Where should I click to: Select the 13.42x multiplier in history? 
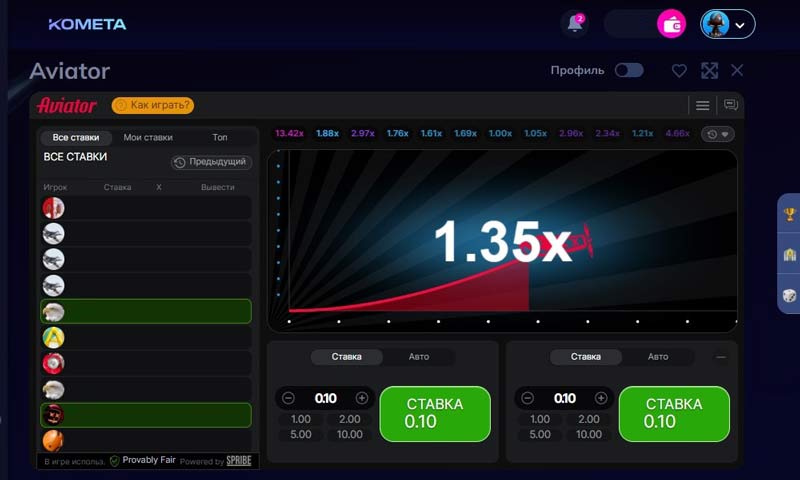coord(289,133)
